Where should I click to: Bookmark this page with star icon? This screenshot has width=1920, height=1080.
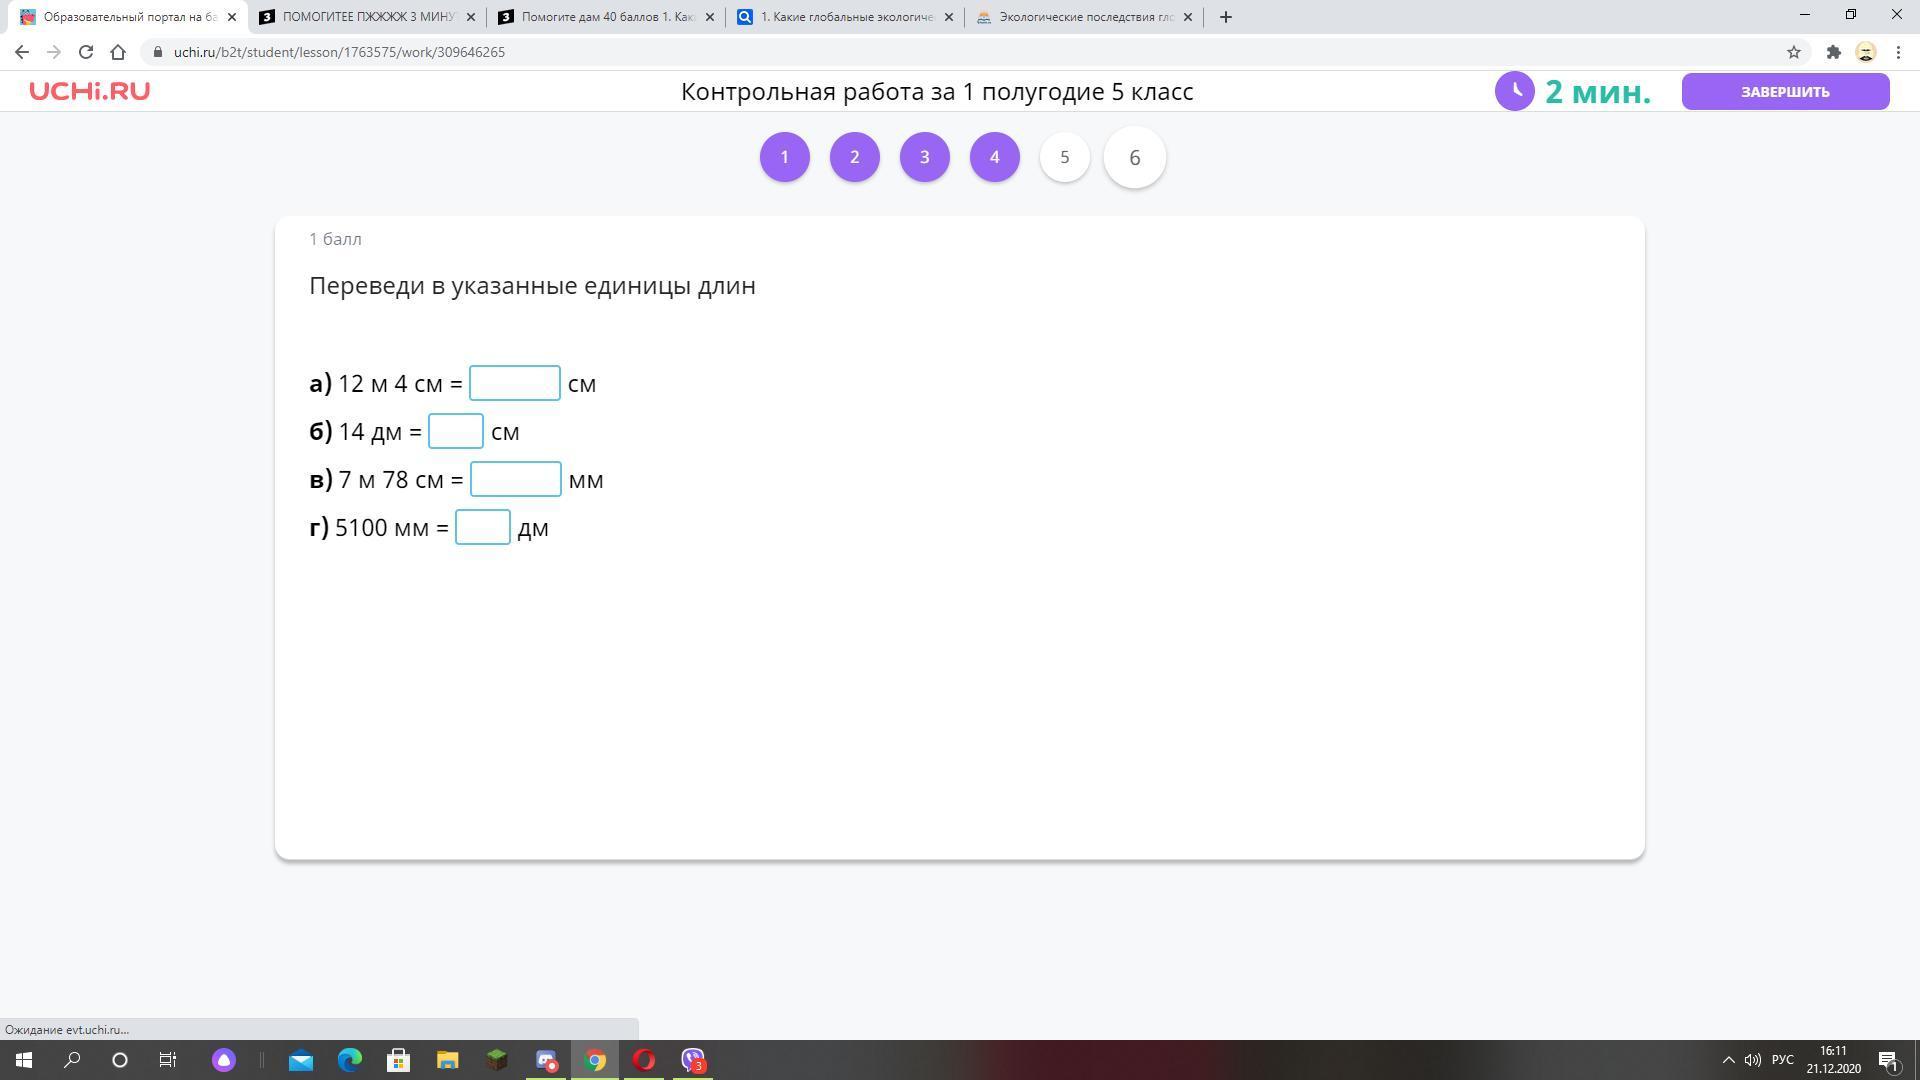click(1793, 52)
